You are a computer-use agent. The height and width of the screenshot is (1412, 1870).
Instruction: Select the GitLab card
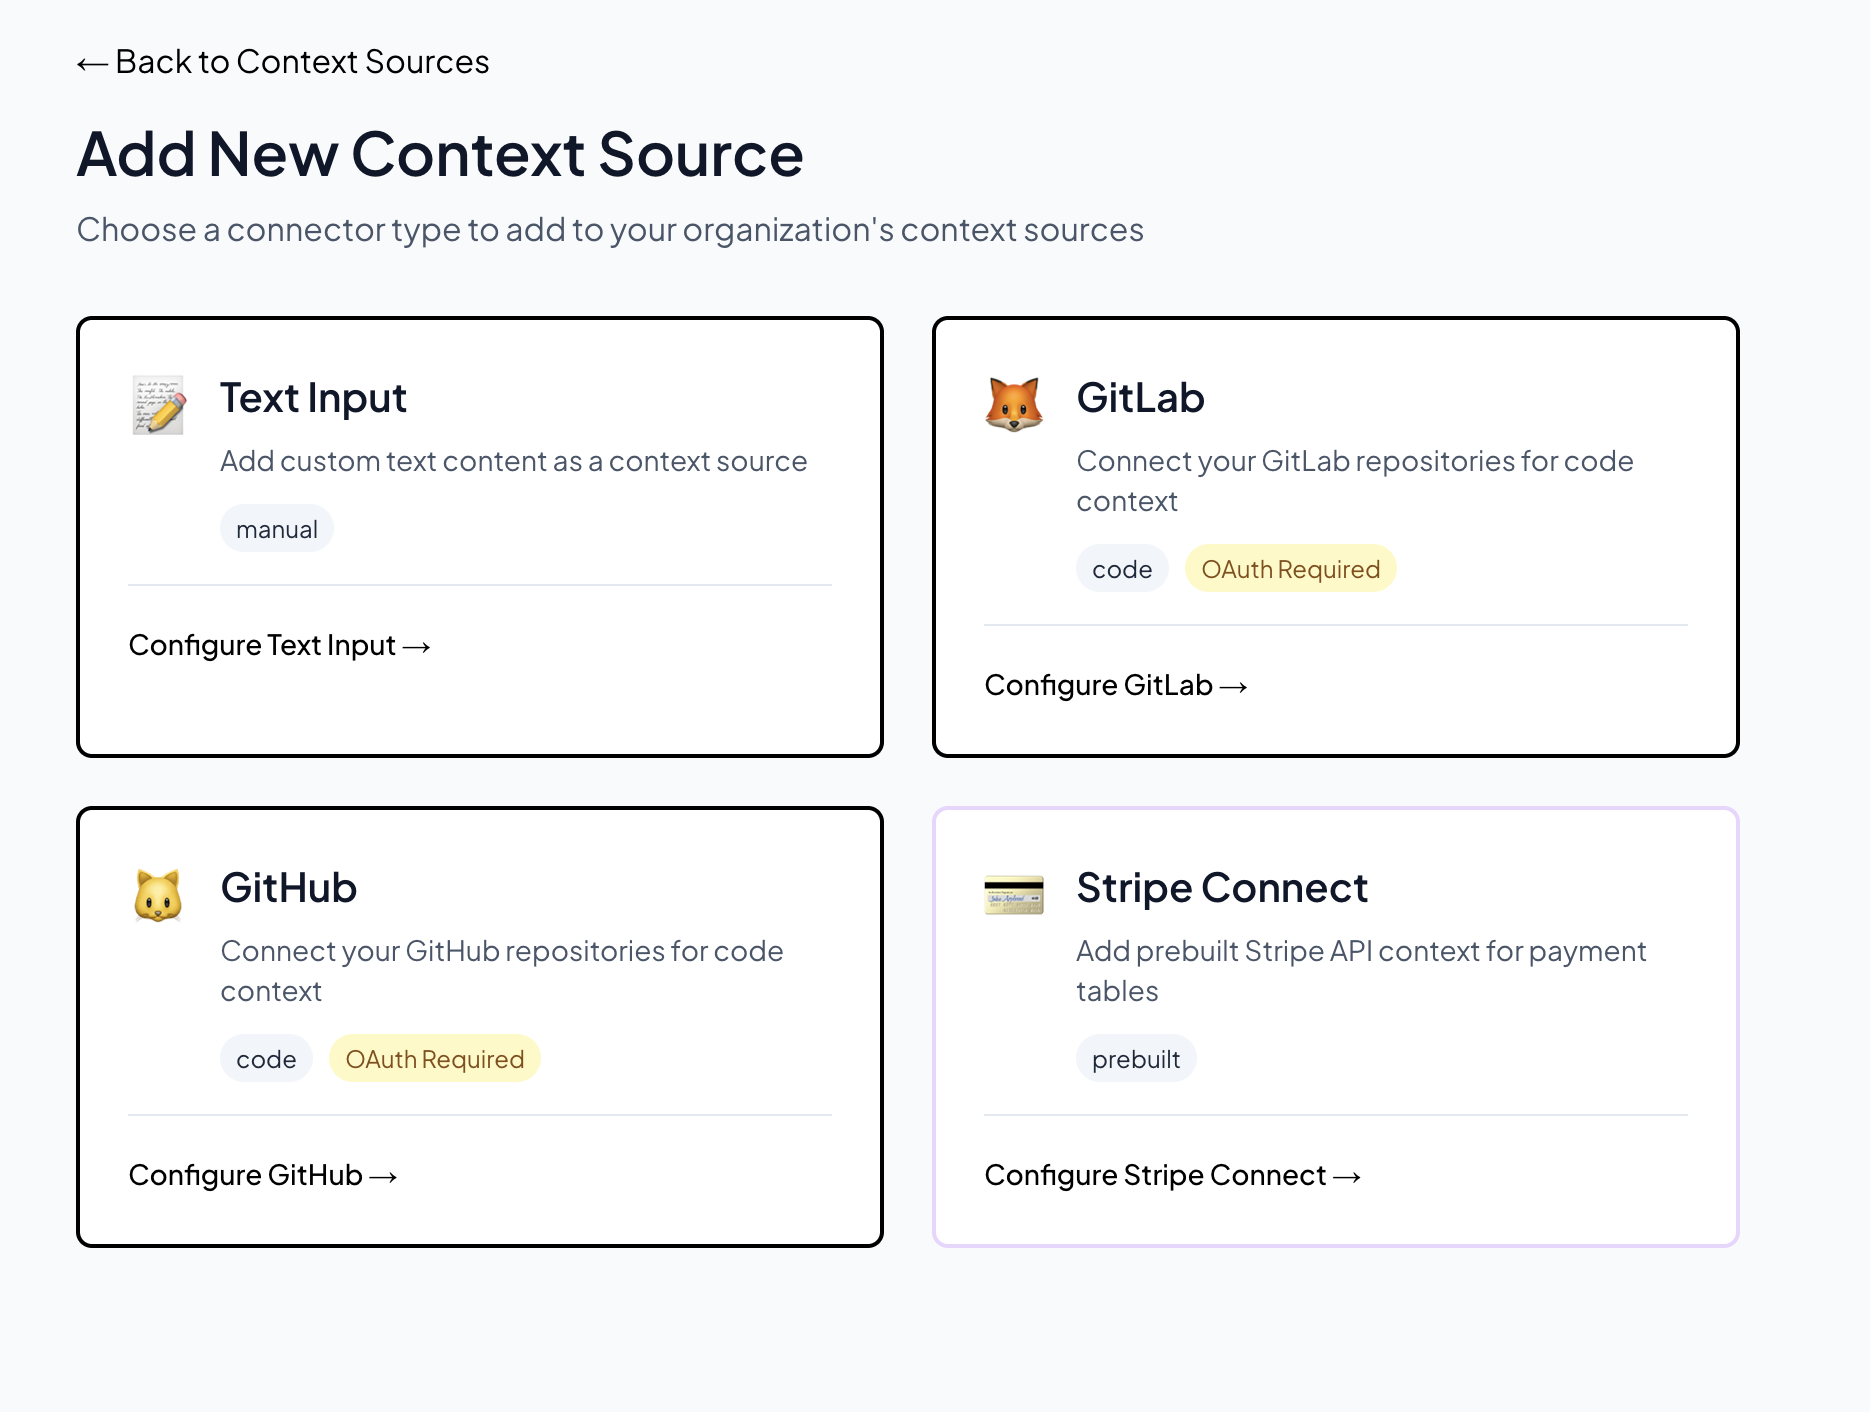pos(1336,535)
